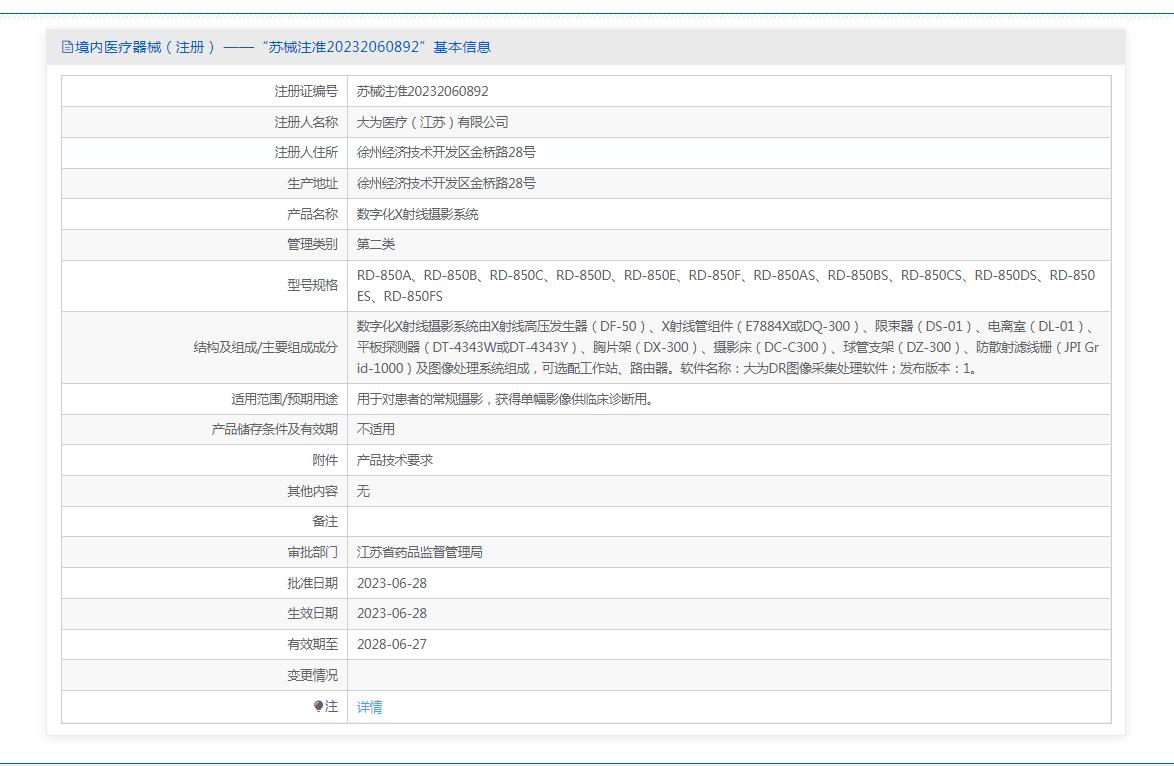Click the 第二类 management category value
Viewport: 1174px width, 766px height.
tap(376, 244)
